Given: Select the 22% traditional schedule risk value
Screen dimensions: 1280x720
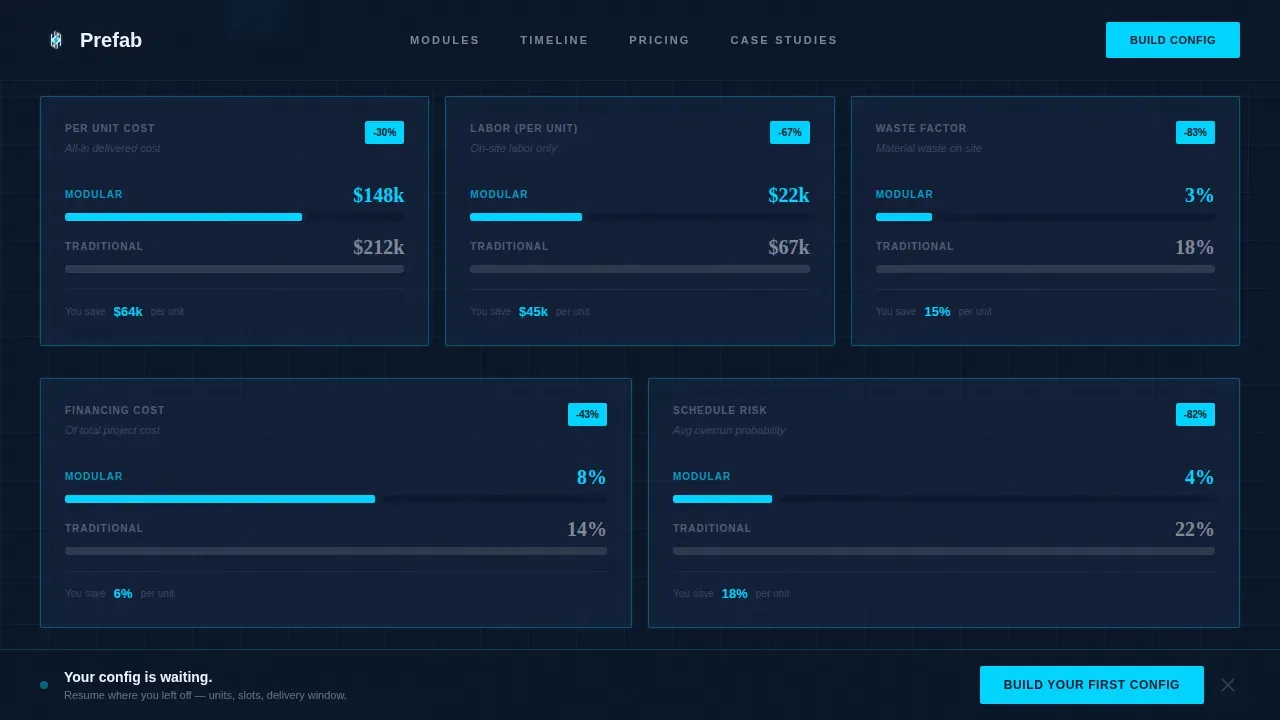Looking at the screenshot, I should [x=1194, y=529].
